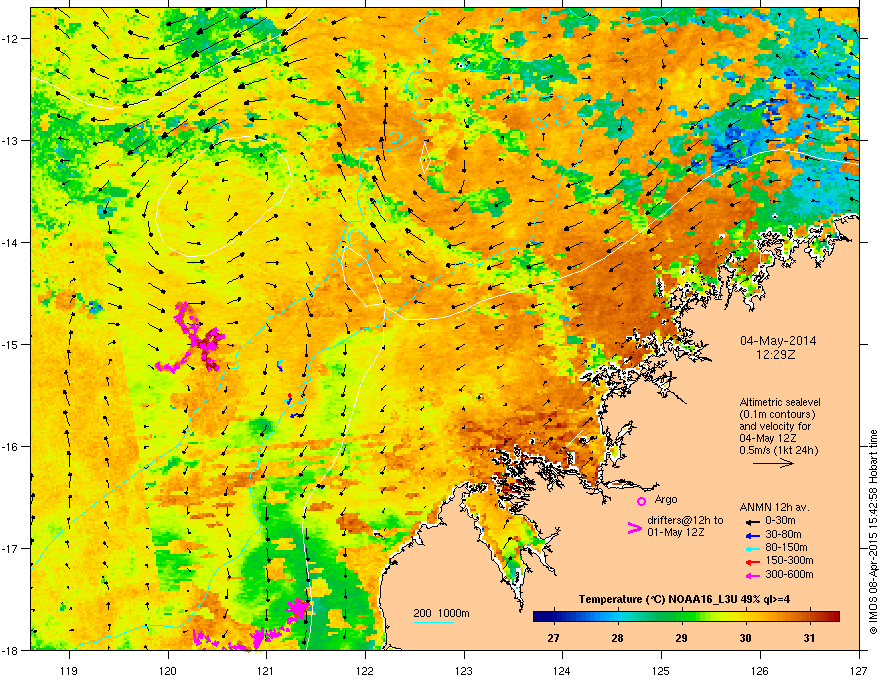This screenshot has width=880, height=680.
Task: Click the red 150-300m arrow legend marker
Action: 753,561
